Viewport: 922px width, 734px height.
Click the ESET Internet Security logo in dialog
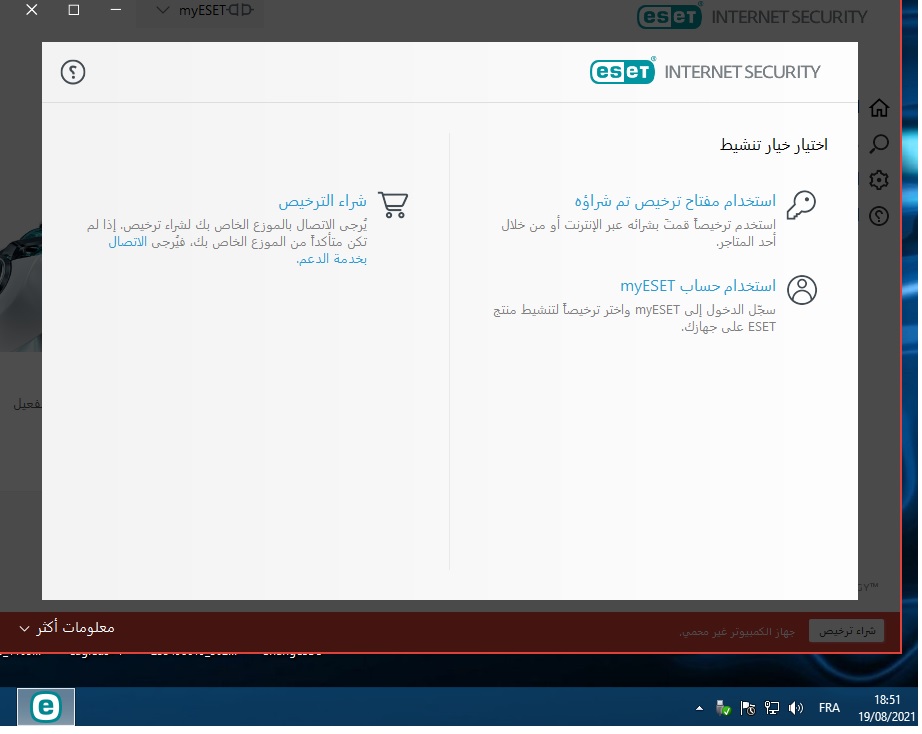pos(705,72)
